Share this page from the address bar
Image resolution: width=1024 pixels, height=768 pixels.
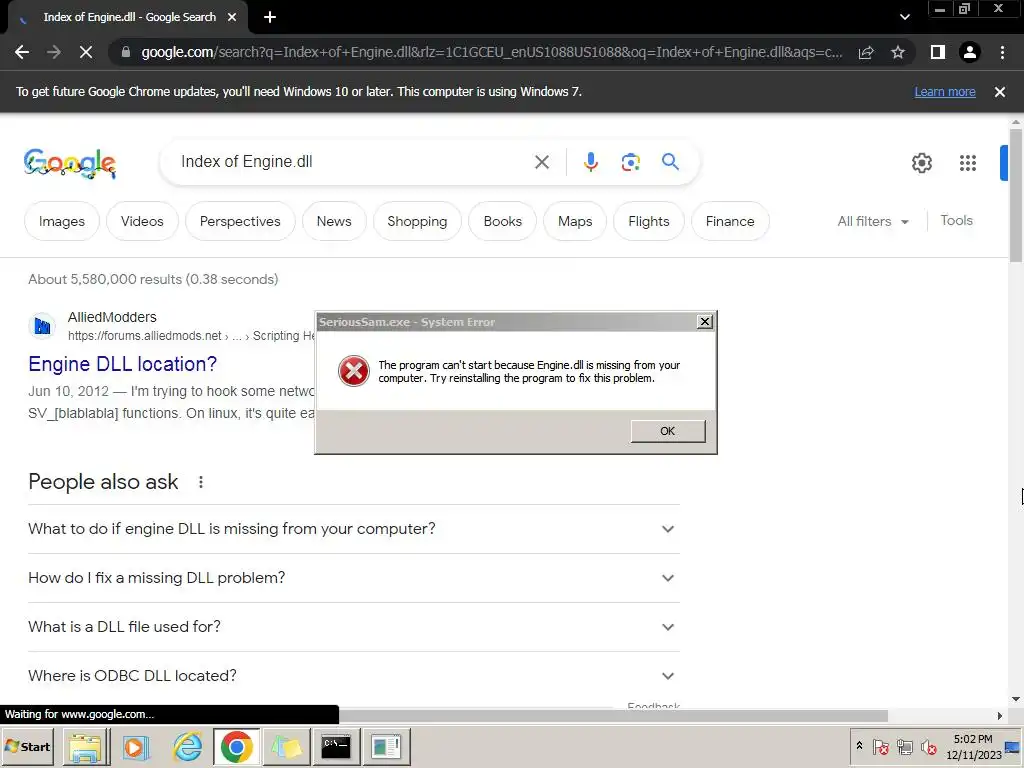click(866, 52)
